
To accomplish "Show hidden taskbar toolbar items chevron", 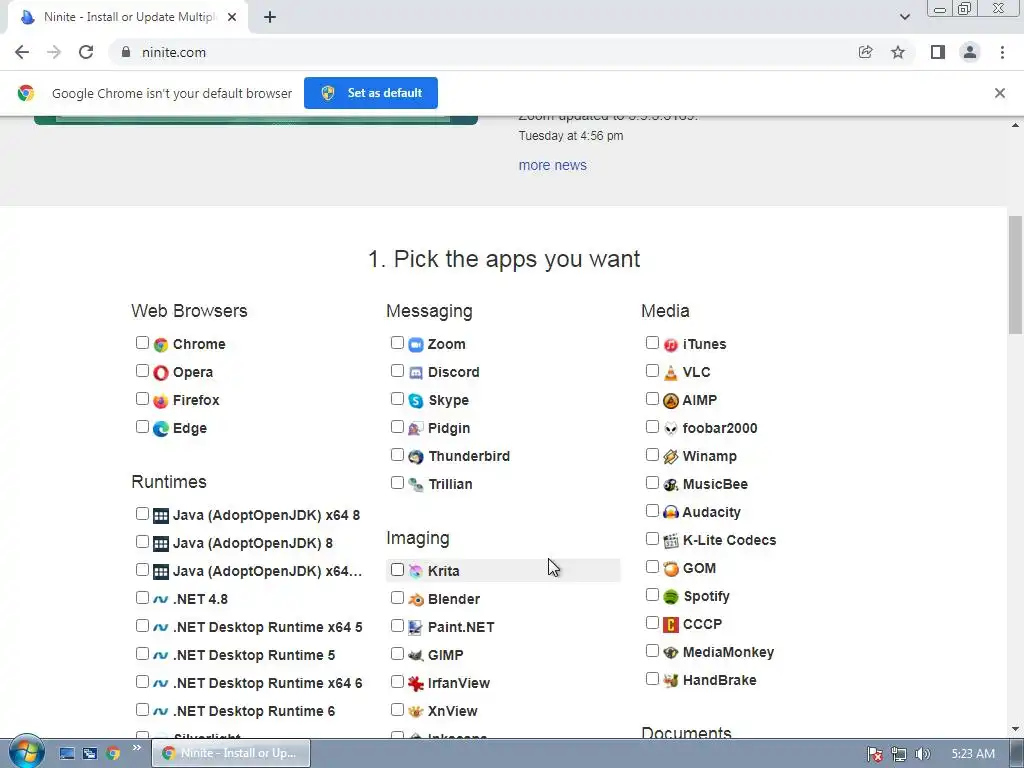I will (x=136, y=748).
